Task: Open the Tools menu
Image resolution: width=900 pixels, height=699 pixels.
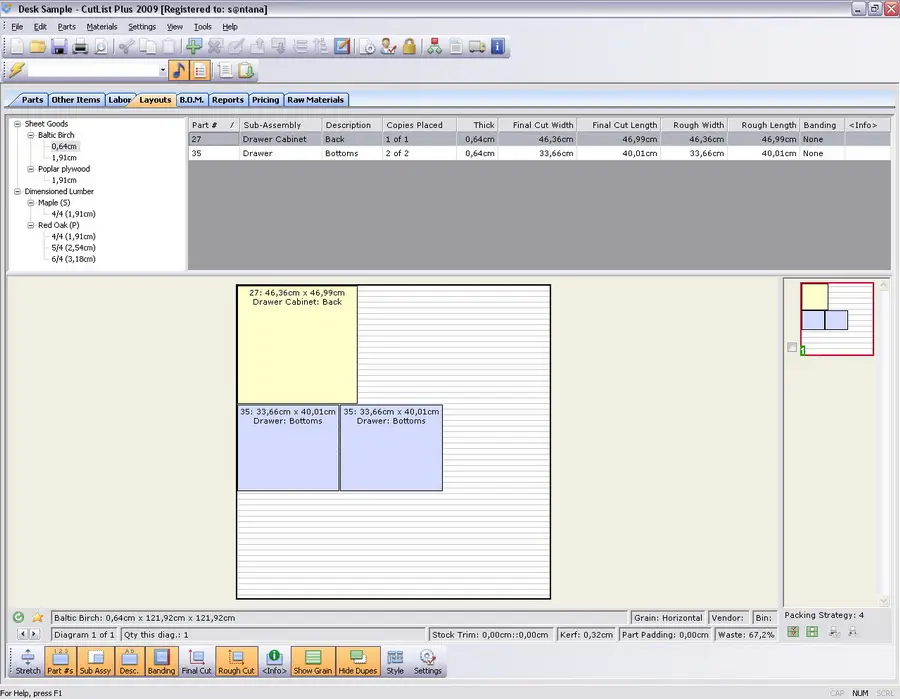Action: 202,26
